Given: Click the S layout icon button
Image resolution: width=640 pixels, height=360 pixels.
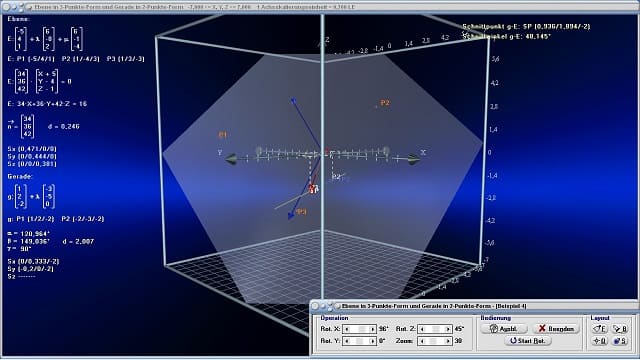Looking at the screenshot, I should point(620,341).
